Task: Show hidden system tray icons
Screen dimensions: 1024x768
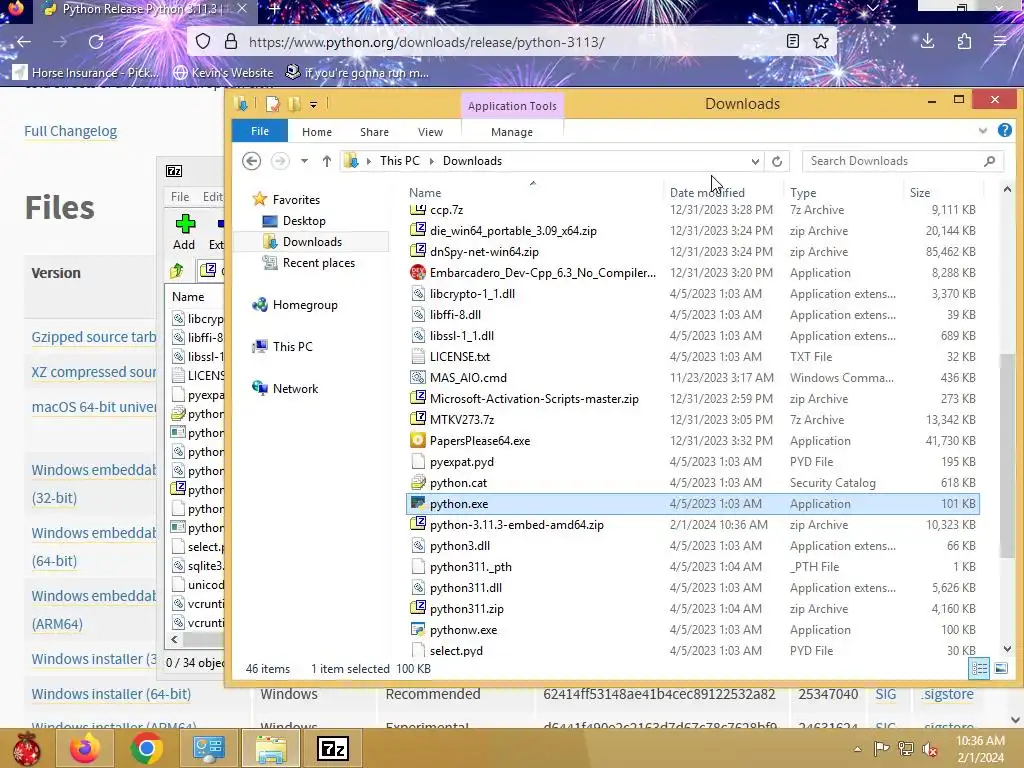Action: [x=857, y=749]
